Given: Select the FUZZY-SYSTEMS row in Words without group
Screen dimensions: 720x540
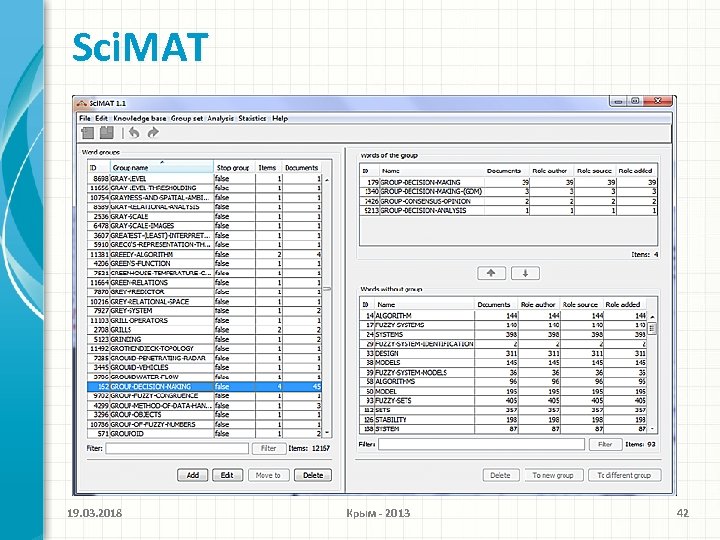Looking at the screenshot, I should coord(504,325).
